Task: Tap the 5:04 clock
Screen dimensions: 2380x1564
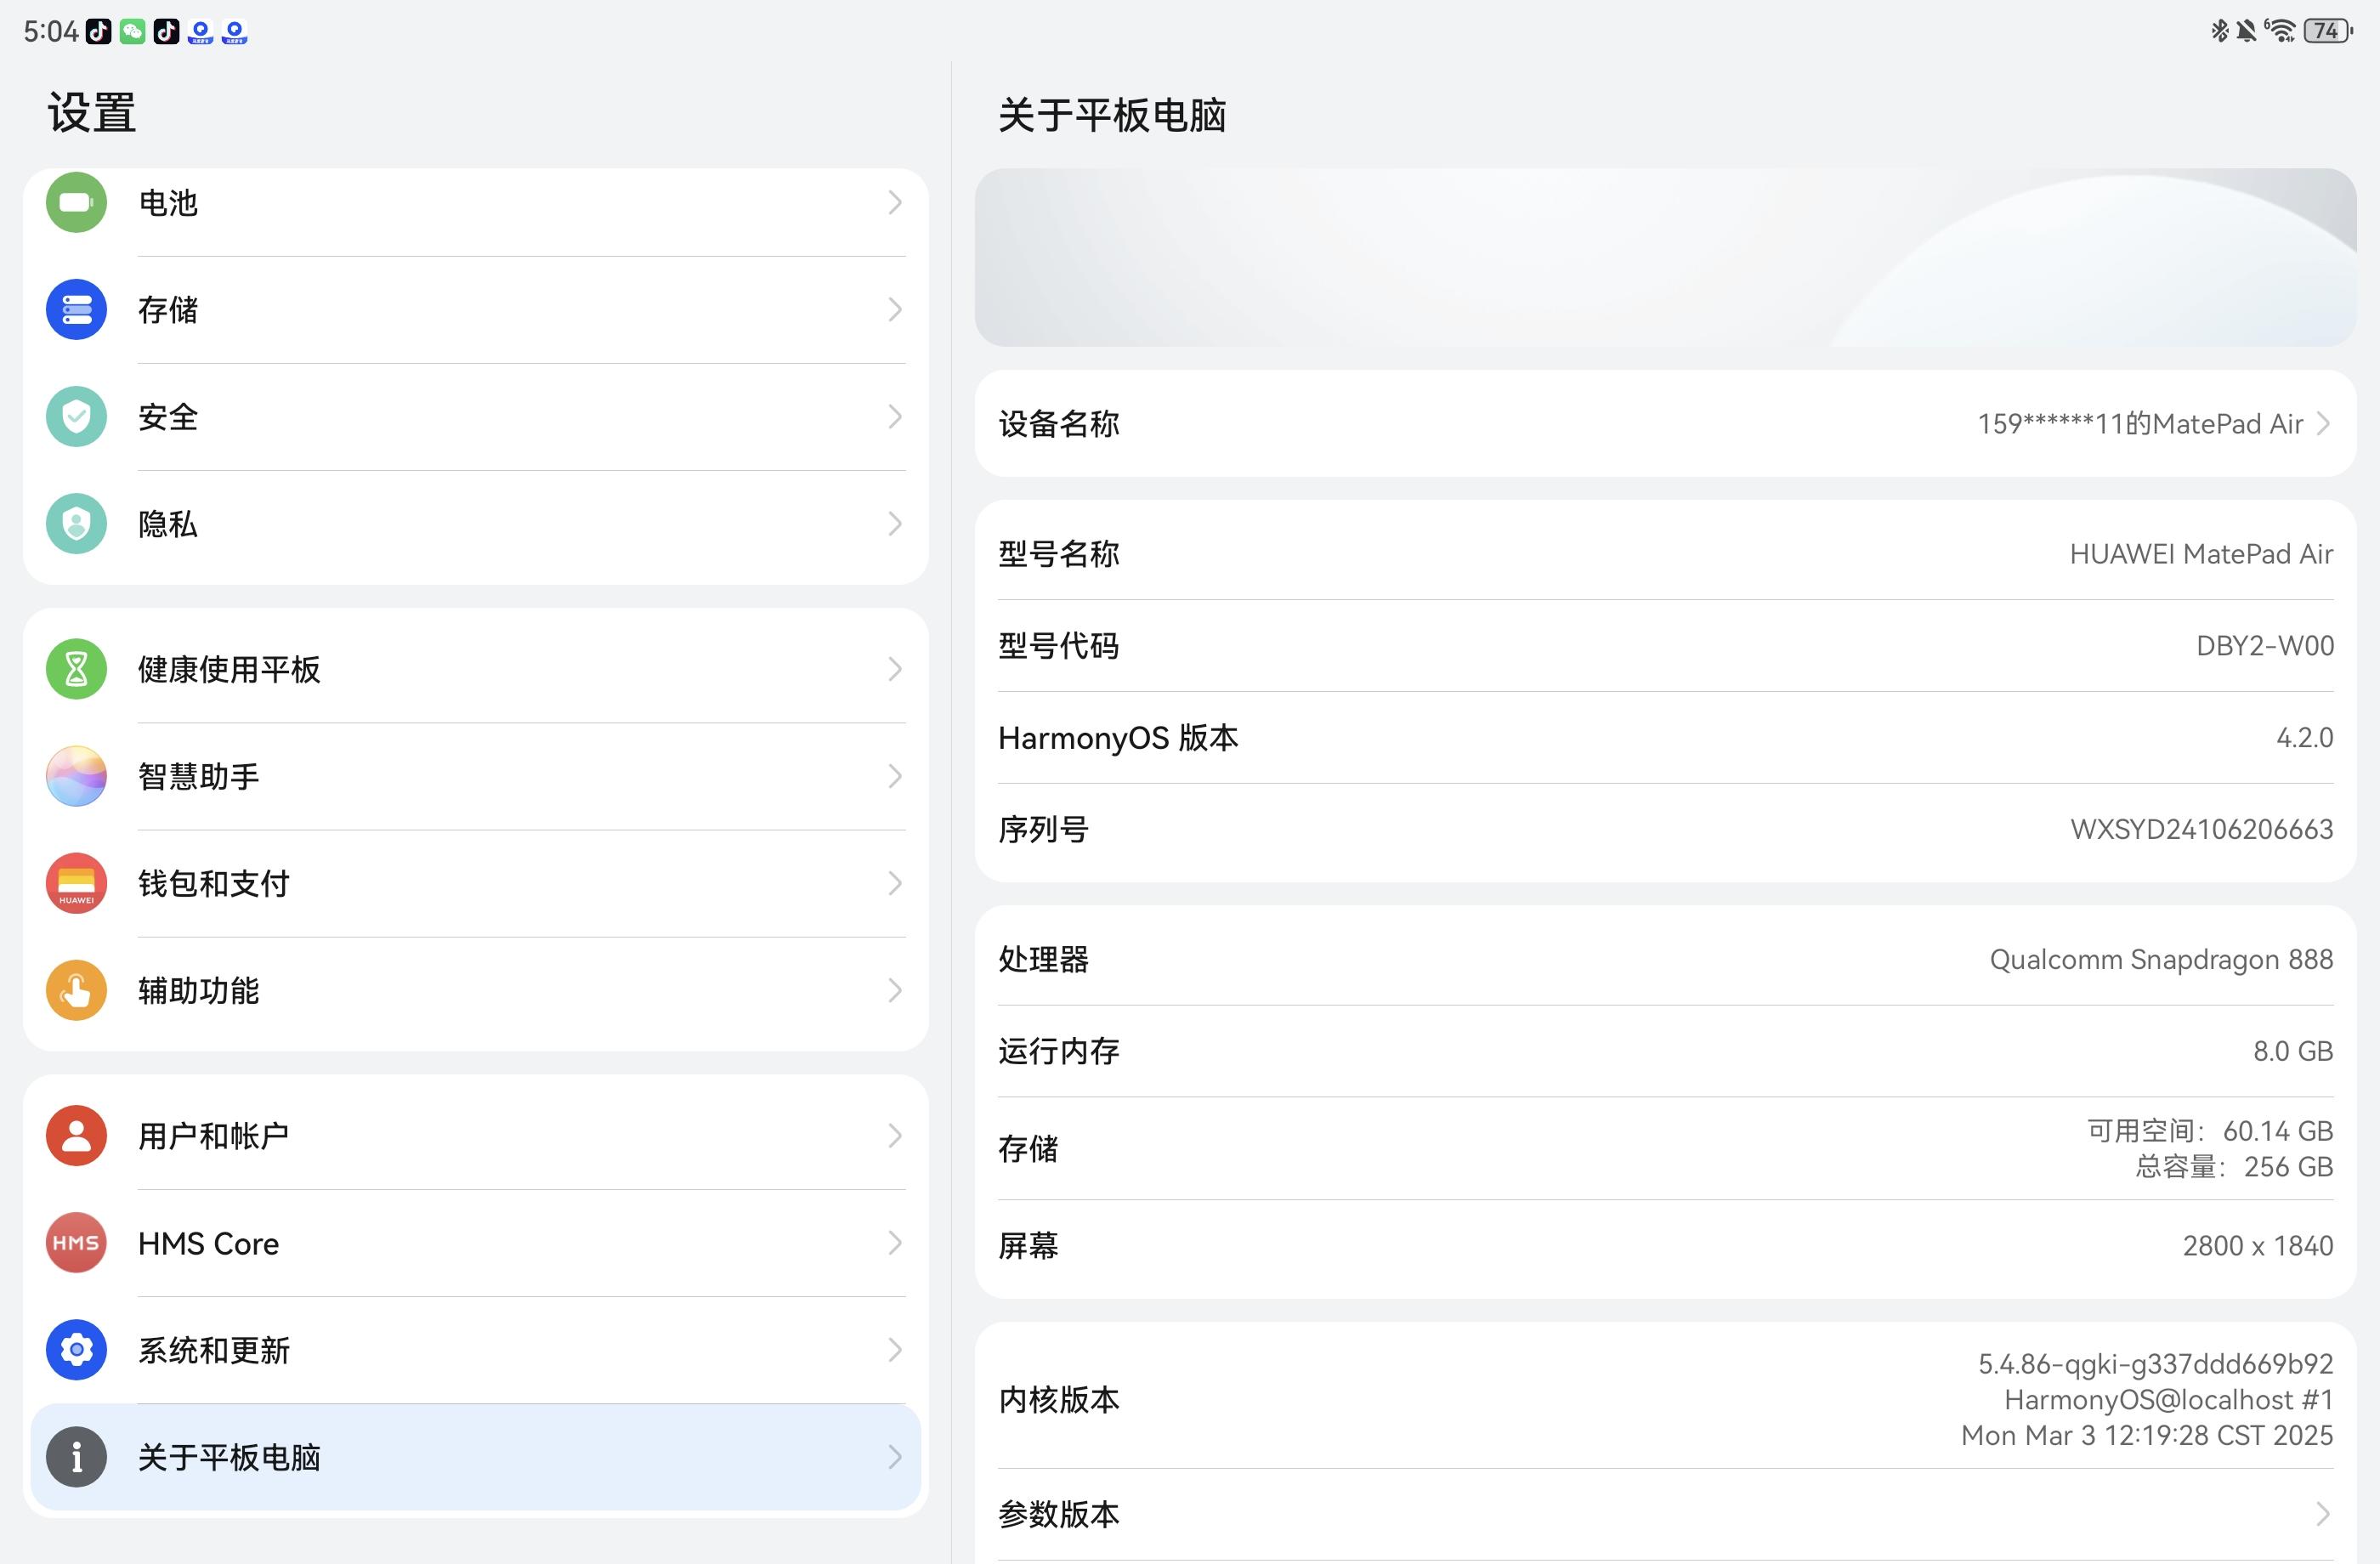Action: point(50,32)
